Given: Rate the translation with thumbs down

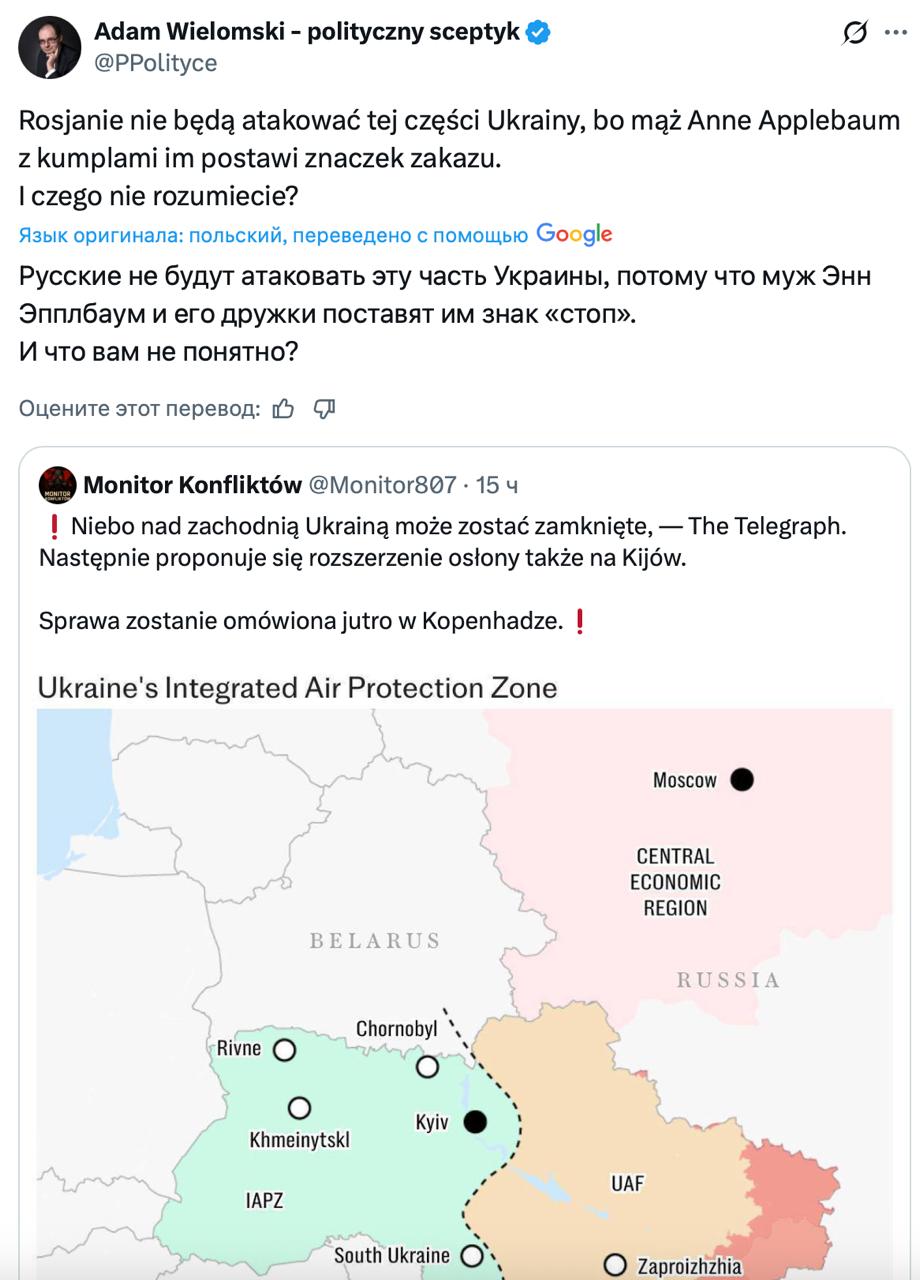Looking at the screenshot, I should pyautogui.click(x=324, y=408).
